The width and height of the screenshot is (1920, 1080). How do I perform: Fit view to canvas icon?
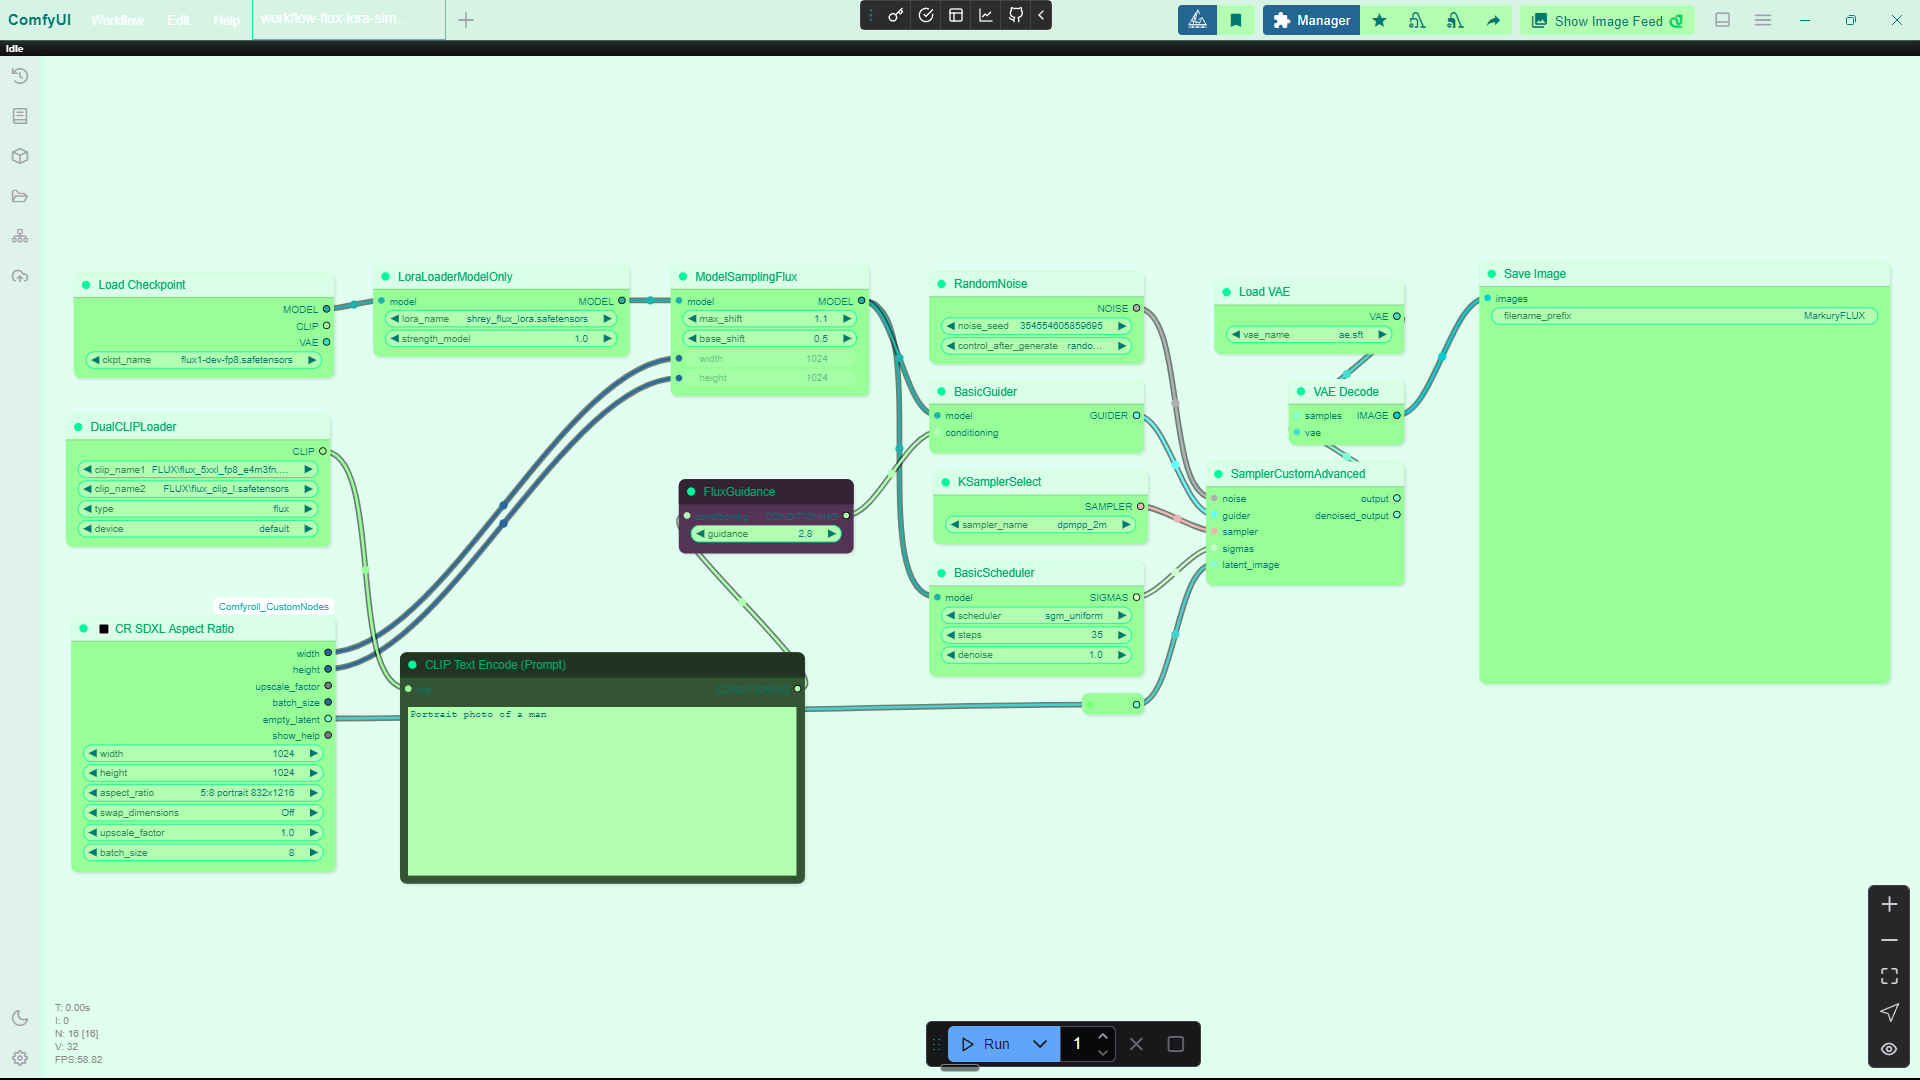coord(1889,976)
